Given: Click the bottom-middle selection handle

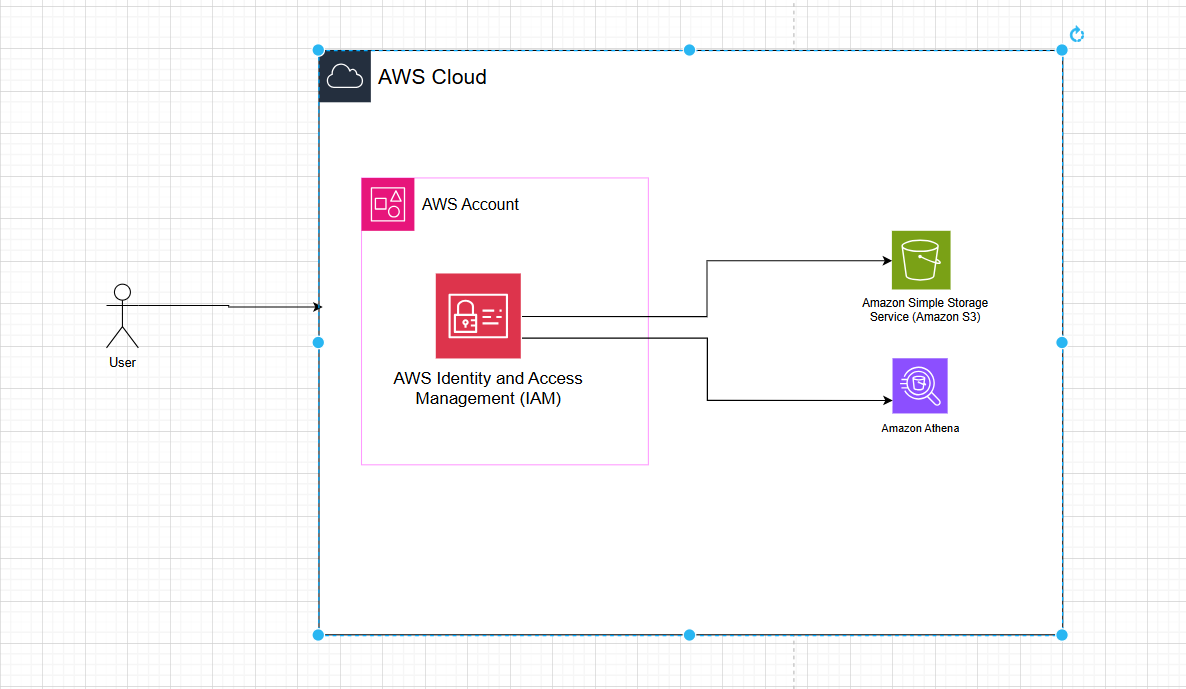Looking at the screenshot, I should (x=689, y=635).
